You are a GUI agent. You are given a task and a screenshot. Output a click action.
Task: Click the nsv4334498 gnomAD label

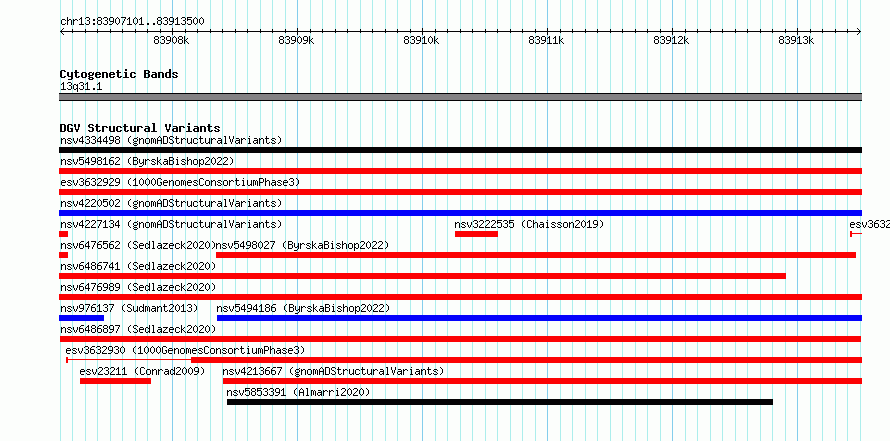point(171,140)
